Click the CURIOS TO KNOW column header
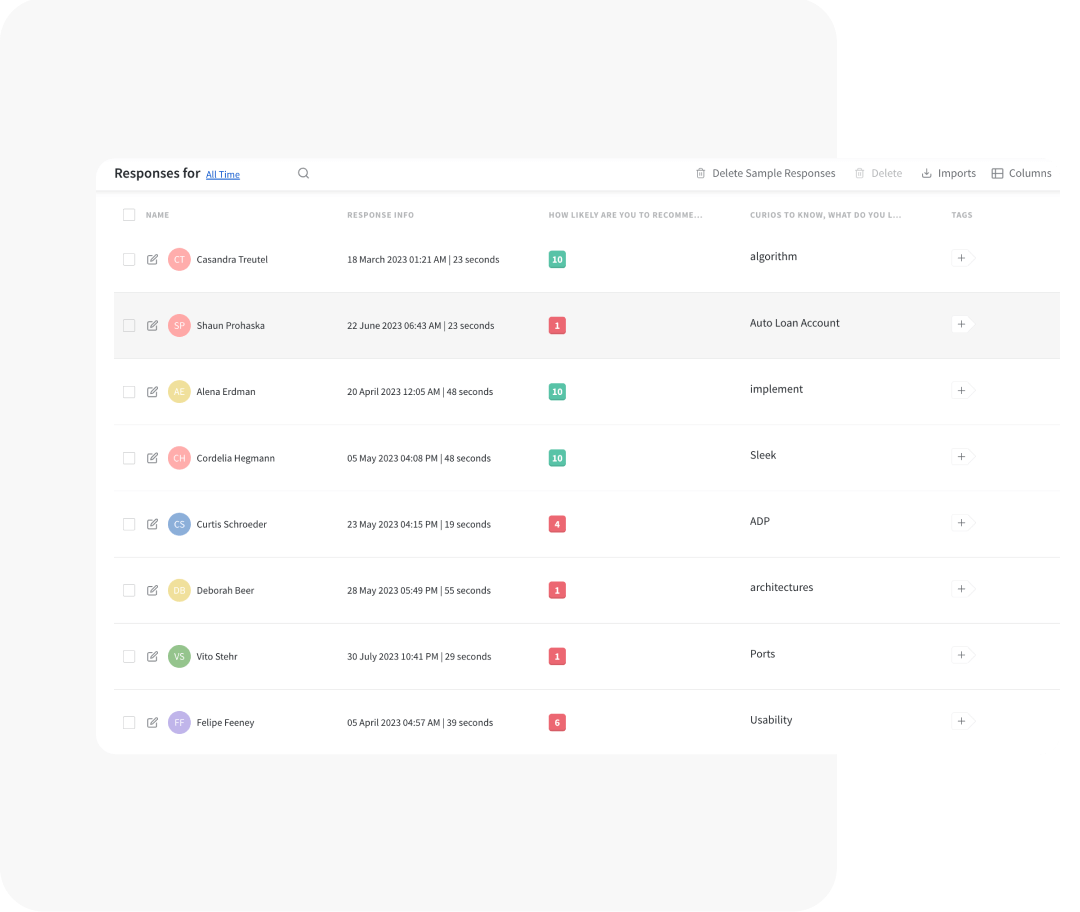Screen dimensions: 1080x912 point(825,215)
